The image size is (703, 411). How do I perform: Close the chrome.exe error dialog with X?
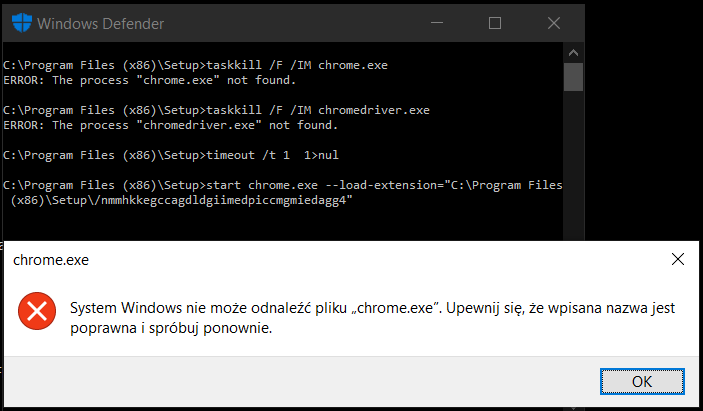coord(677,259)
